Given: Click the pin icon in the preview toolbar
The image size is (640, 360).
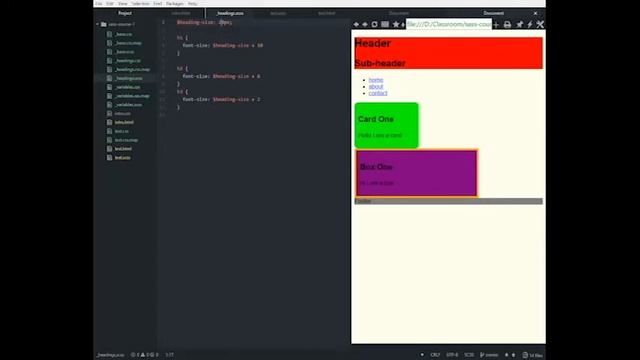Looking at the screenshot, I should 520,24.
